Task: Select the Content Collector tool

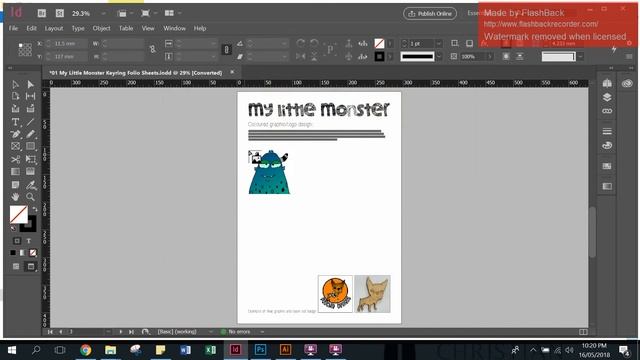Action: coord(16,109)
